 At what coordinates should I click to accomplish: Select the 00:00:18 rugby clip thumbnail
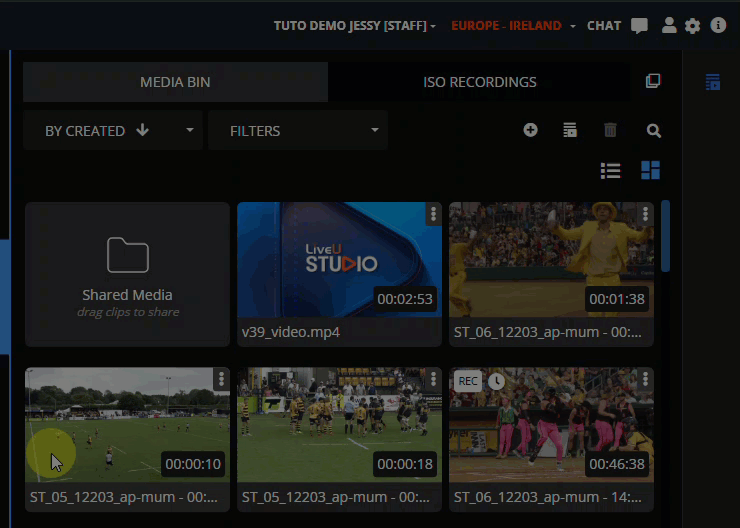tap(339, 425)
